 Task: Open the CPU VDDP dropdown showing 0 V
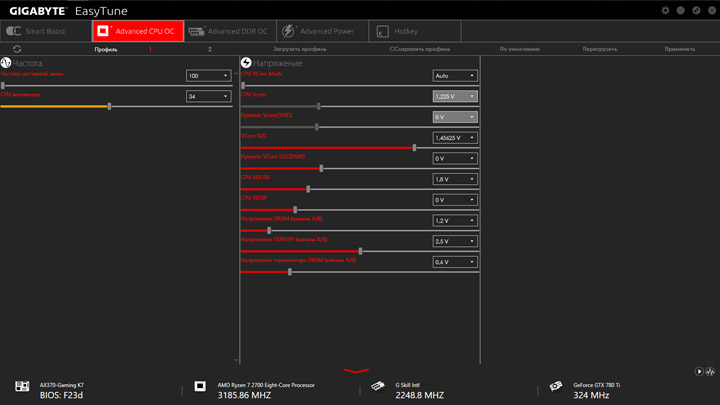(x=455, y=200)
